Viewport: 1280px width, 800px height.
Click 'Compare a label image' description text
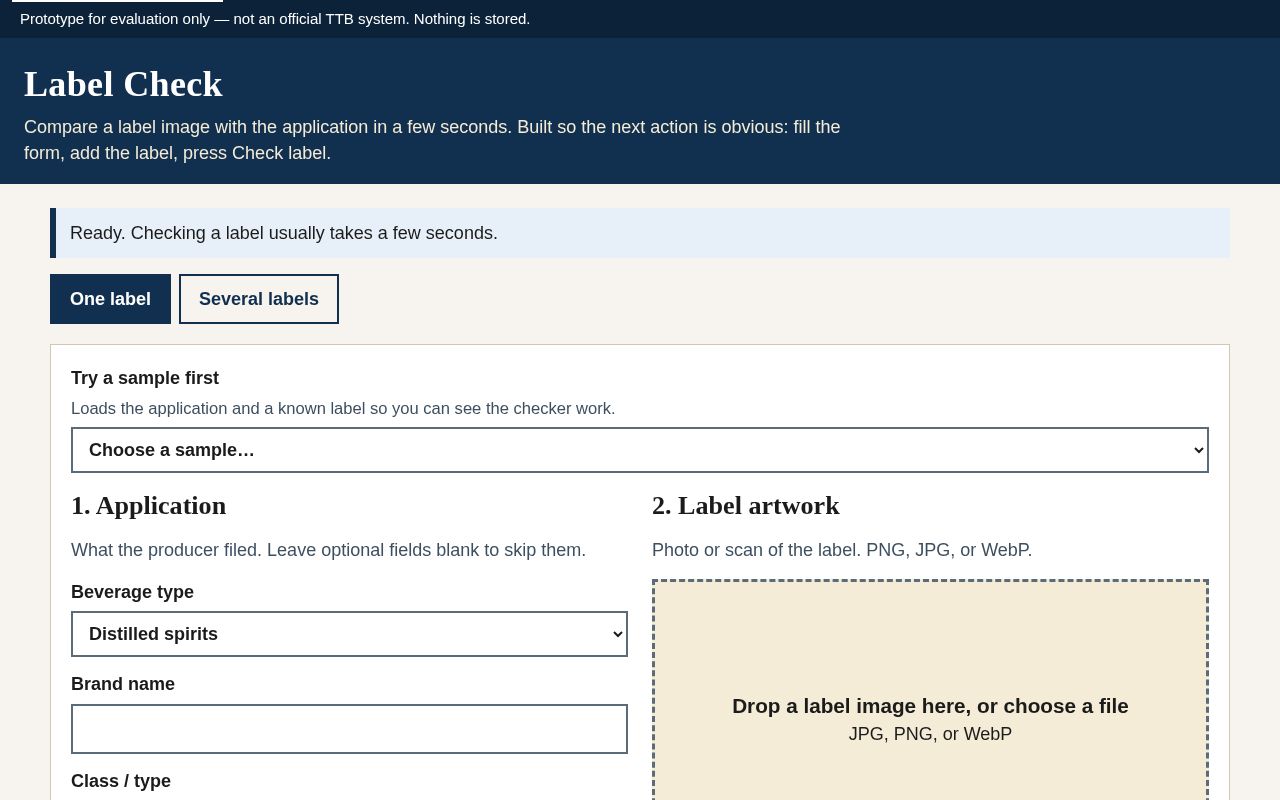pos(432,140)
